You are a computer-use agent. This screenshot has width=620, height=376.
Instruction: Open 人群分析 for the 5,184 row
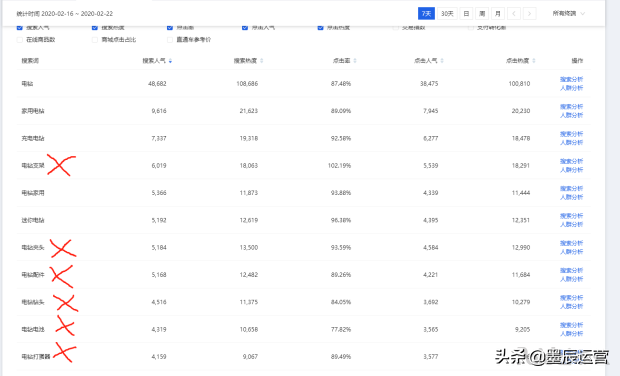tap(571, 252)
